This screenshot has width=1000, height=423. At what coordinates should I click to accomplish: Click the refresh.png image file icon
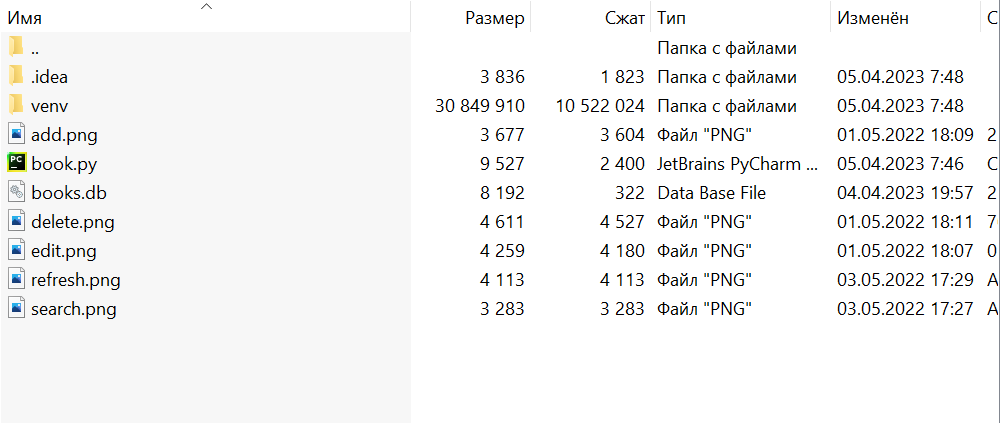[16, 279]
